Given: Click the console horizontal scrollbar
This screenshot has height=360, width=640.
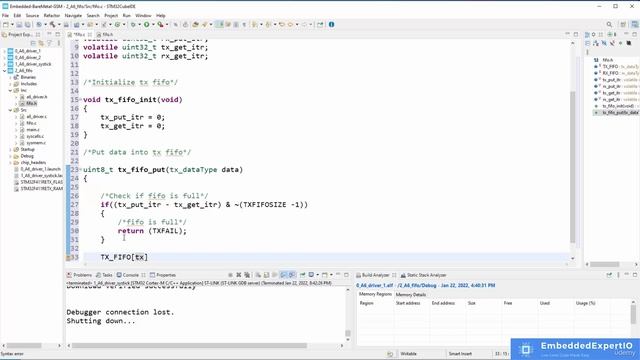Looking at the screenshot, I should [189, 346].
